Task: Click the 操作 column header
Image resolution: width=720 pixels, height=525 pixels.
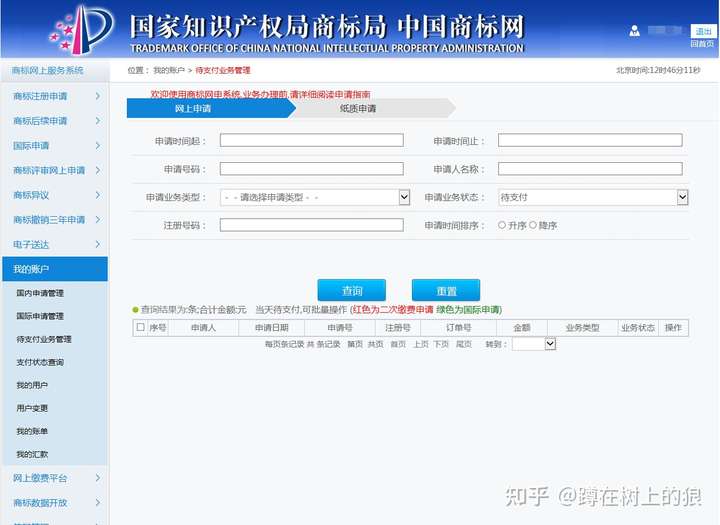Action: (673, 328)
